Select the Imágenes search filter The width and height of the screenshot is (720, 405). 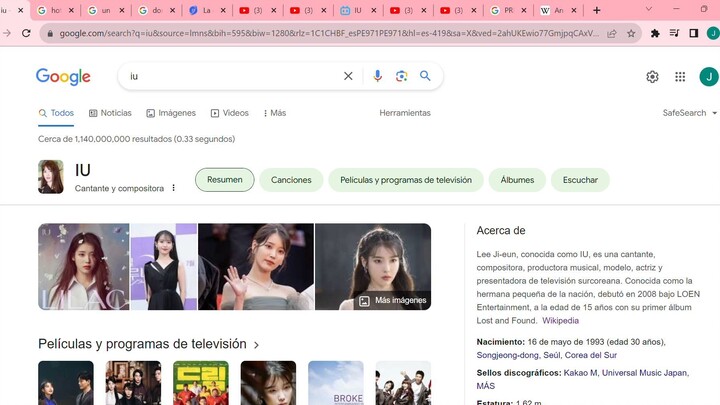click(x=171, y=113)
